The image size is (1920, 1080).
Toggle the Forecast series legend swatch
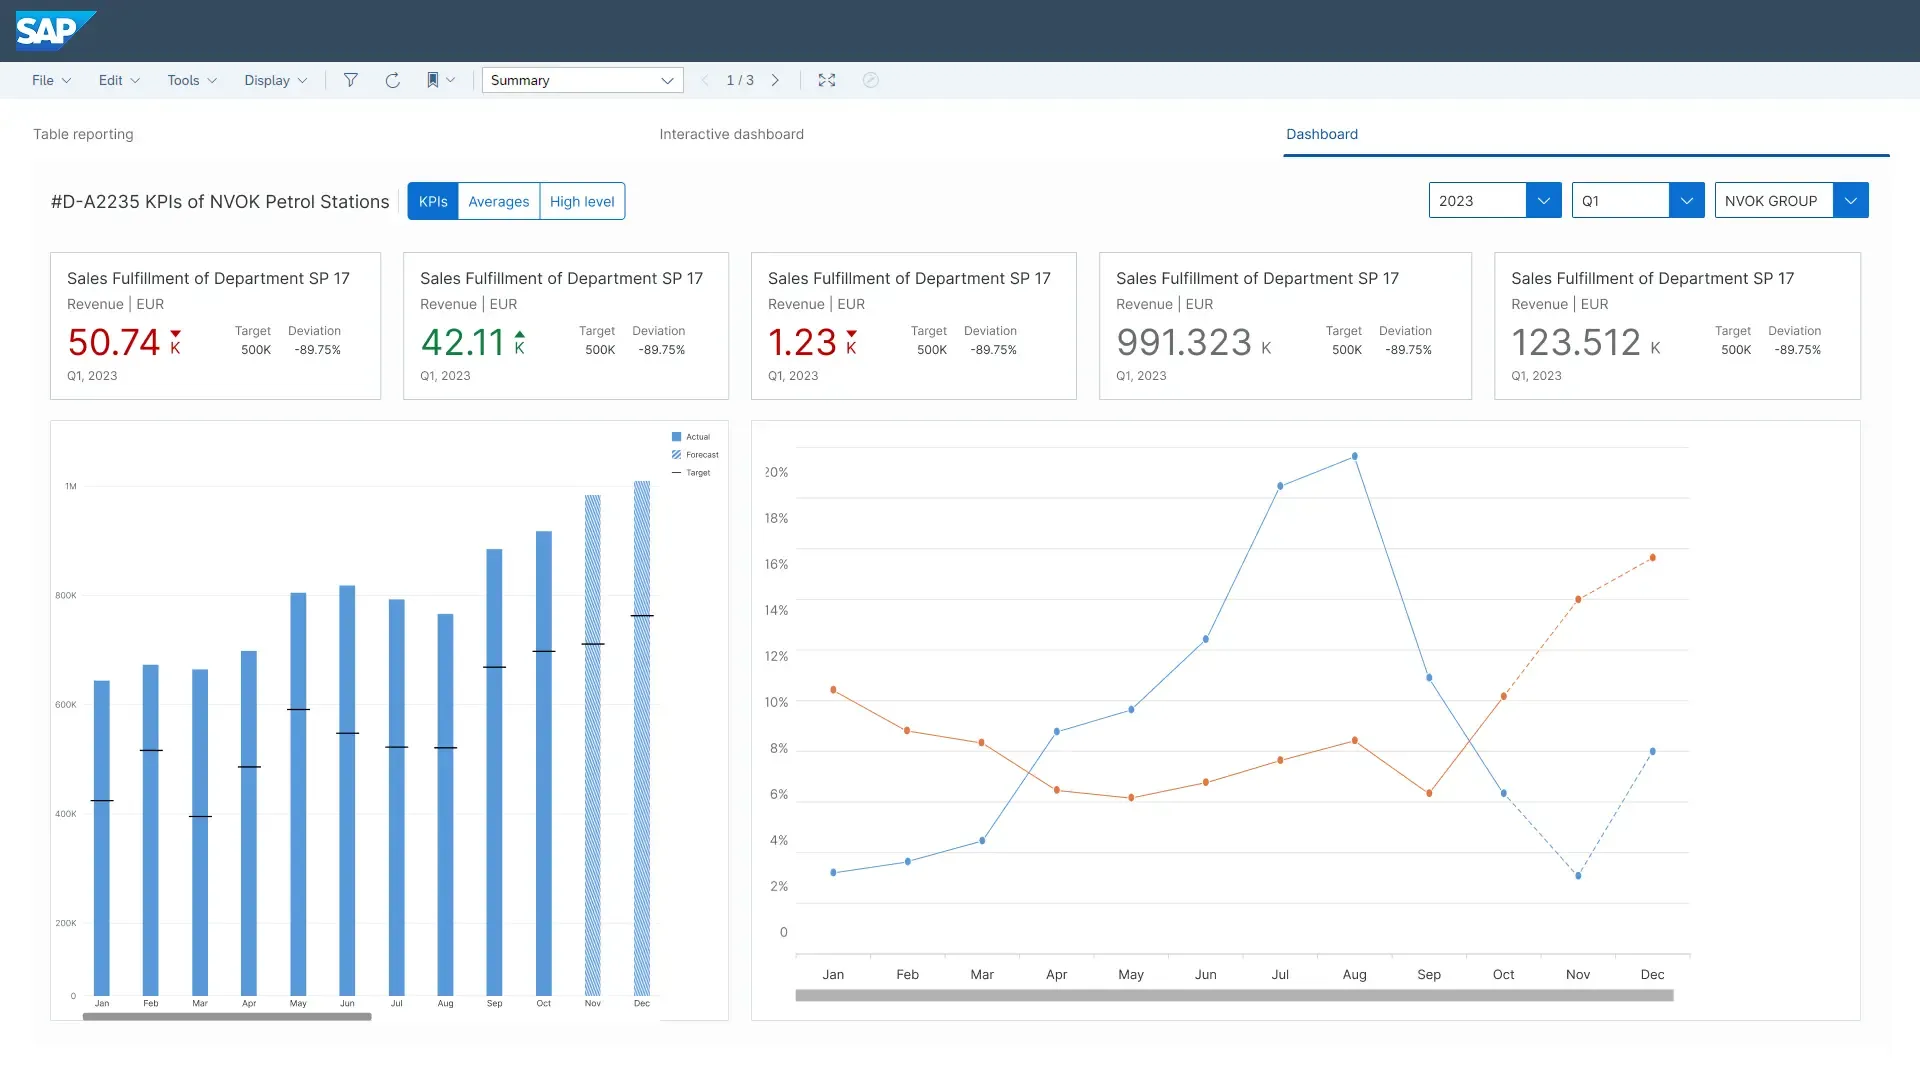pyautogui.click(x=677, y=455)
